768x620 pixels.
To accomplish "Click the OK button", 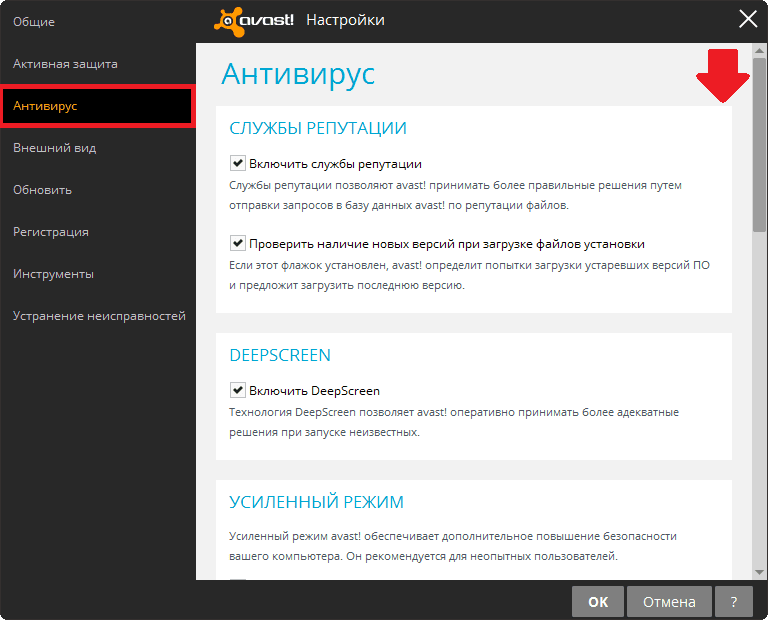I will pos(598,601).
